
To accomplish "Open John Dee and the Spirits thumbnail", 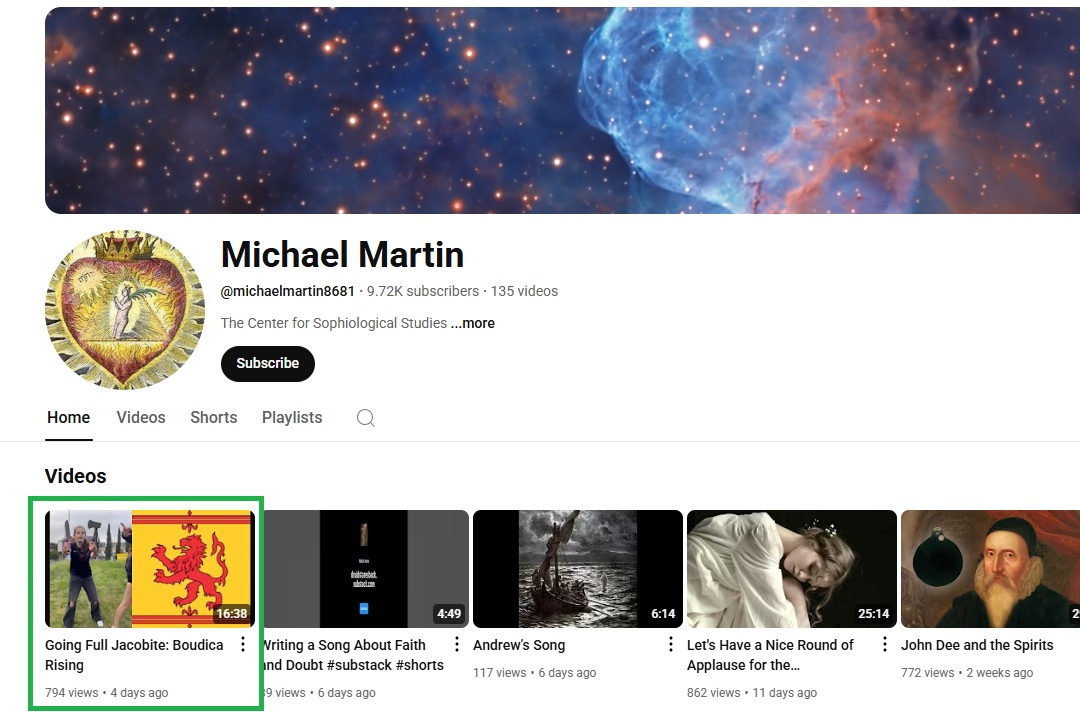I will click(990, 569).
